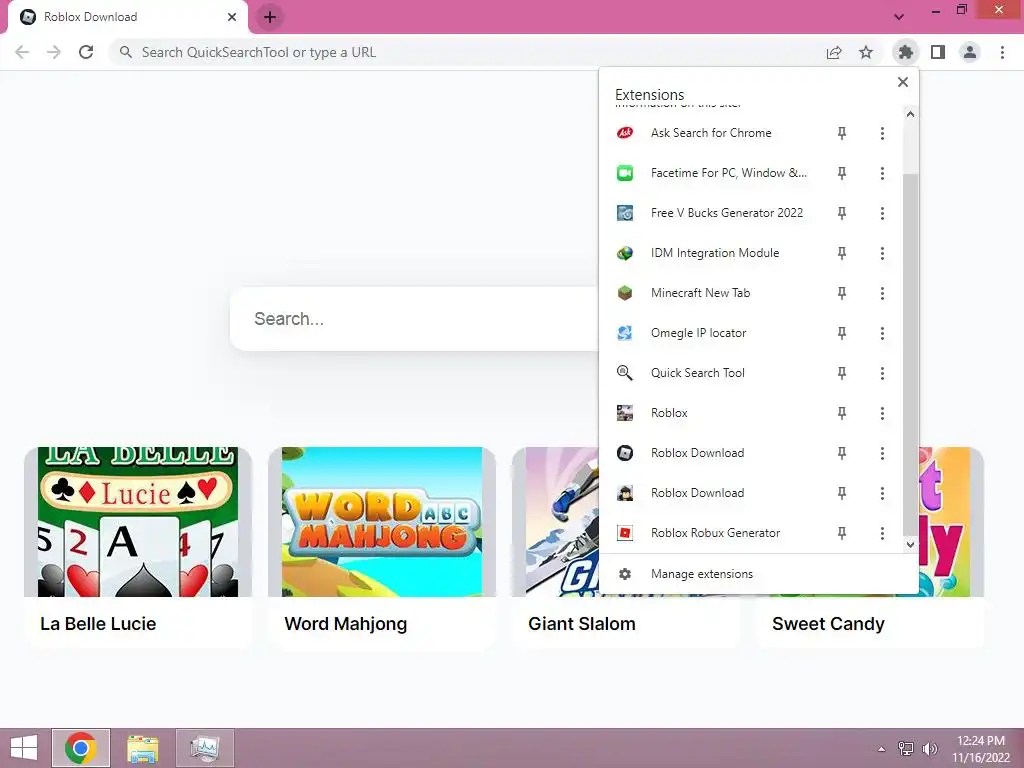
Task: Click the Ask Search for Chrome extension icon
Action: [625, 133]
